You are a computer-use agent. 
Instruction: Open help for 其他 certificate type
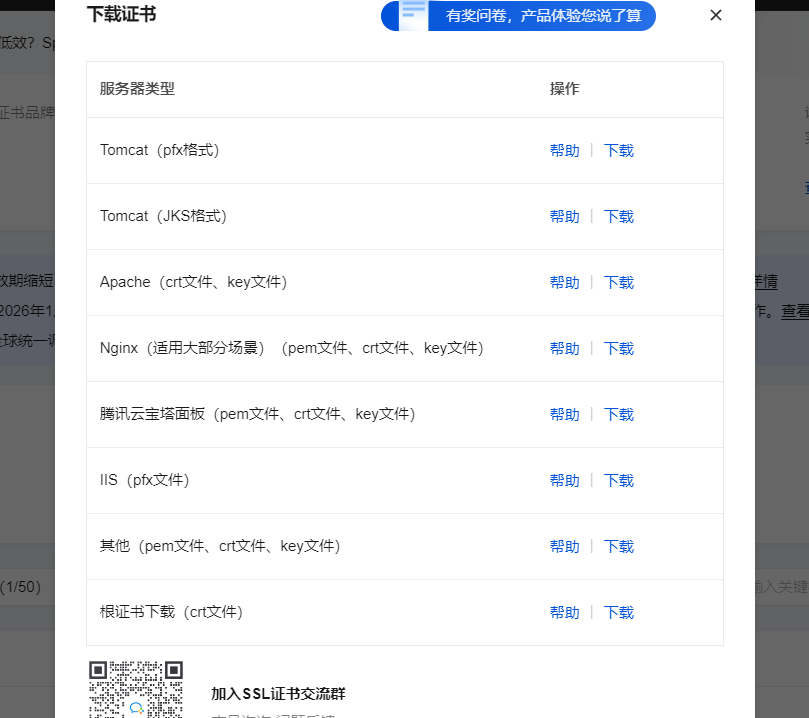pyautogui.click(x=564, y=547)
